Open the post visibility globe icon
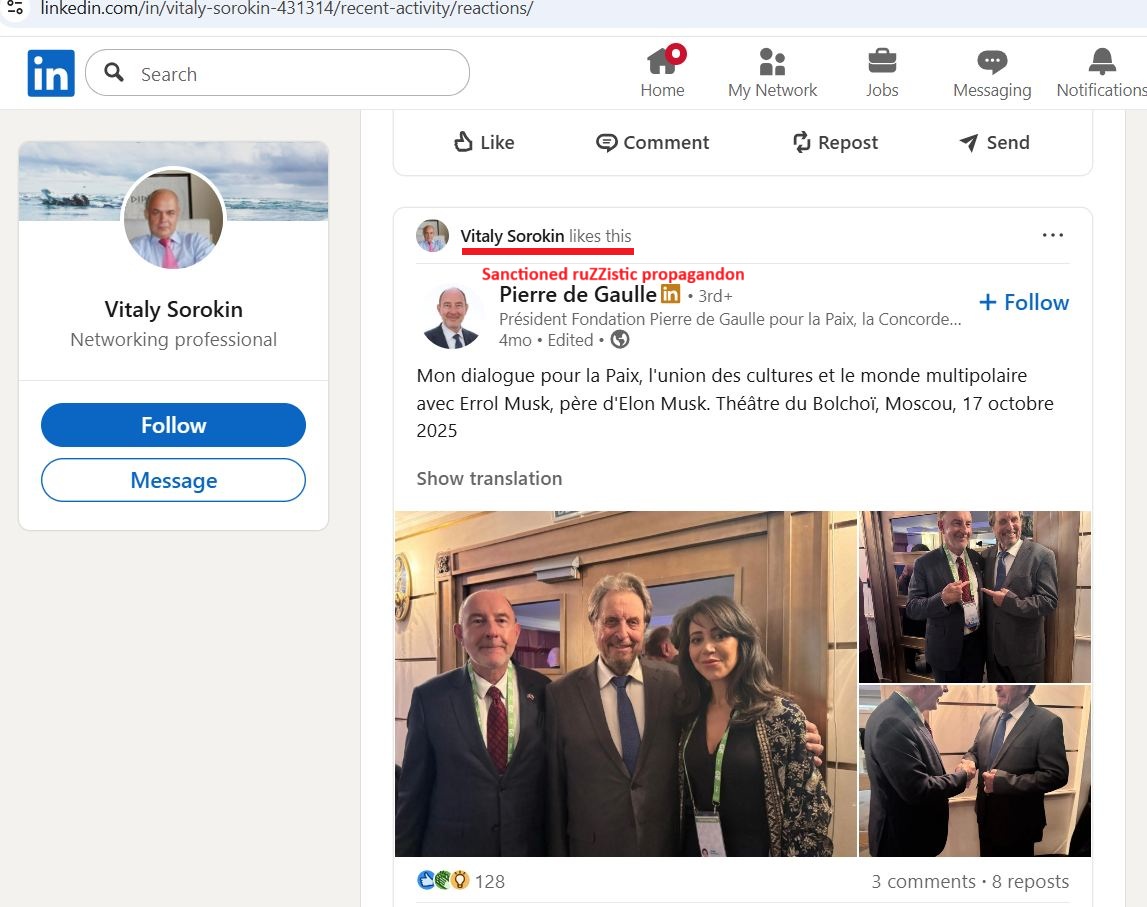This screenshot has height=907, width=1147. coord(620,340)
